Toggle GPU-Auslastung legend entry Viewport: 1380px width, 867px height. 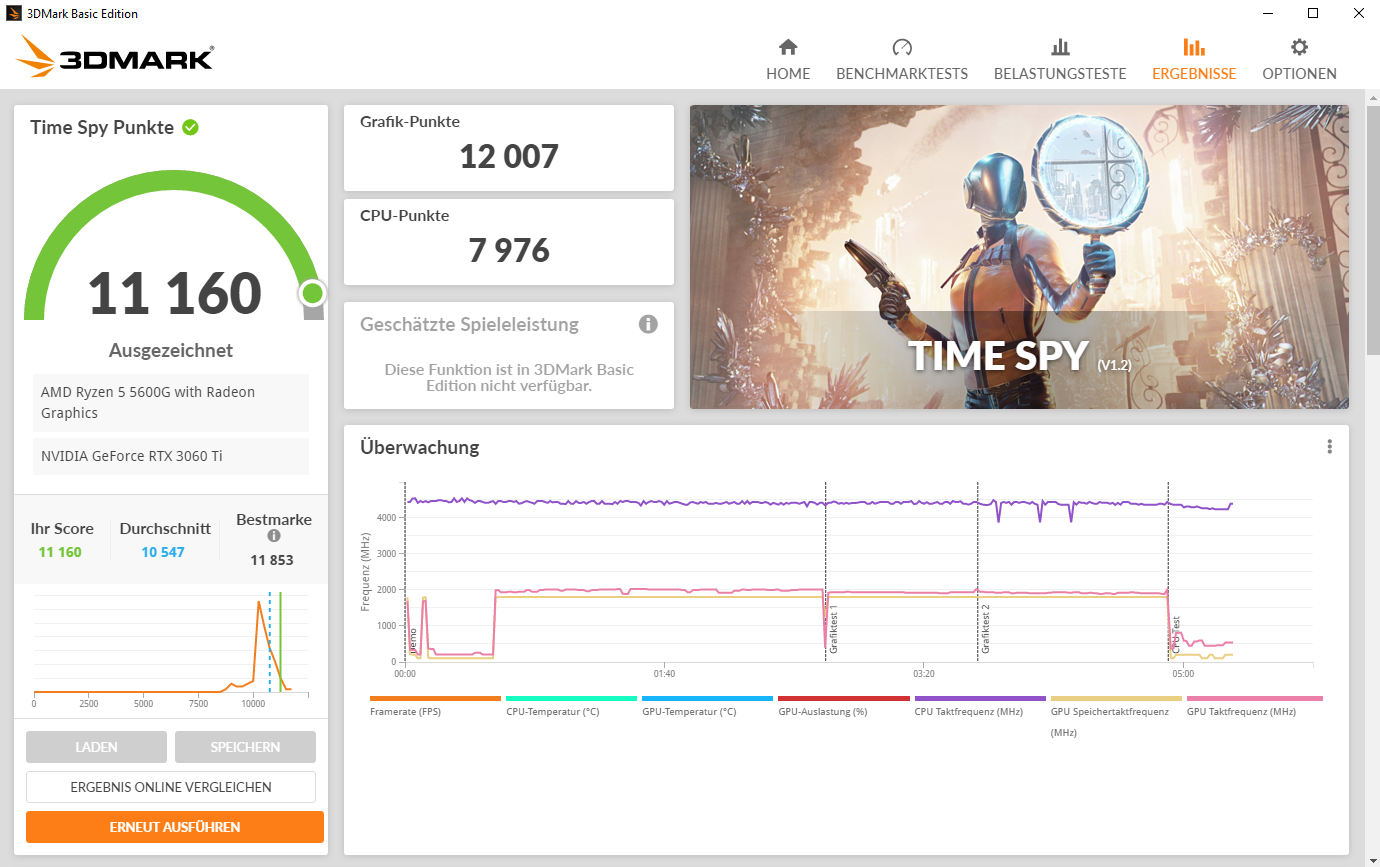click(x=843, y=706)
